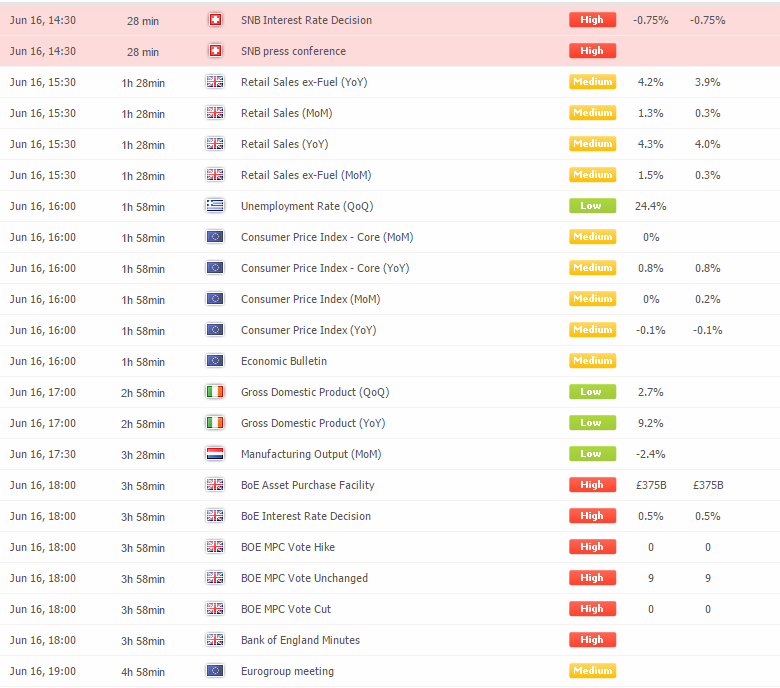The width and height of the screenshot is (780, 688).
Task: Open BoE Asset Purchase Facility event
Action: coord(308,485)
